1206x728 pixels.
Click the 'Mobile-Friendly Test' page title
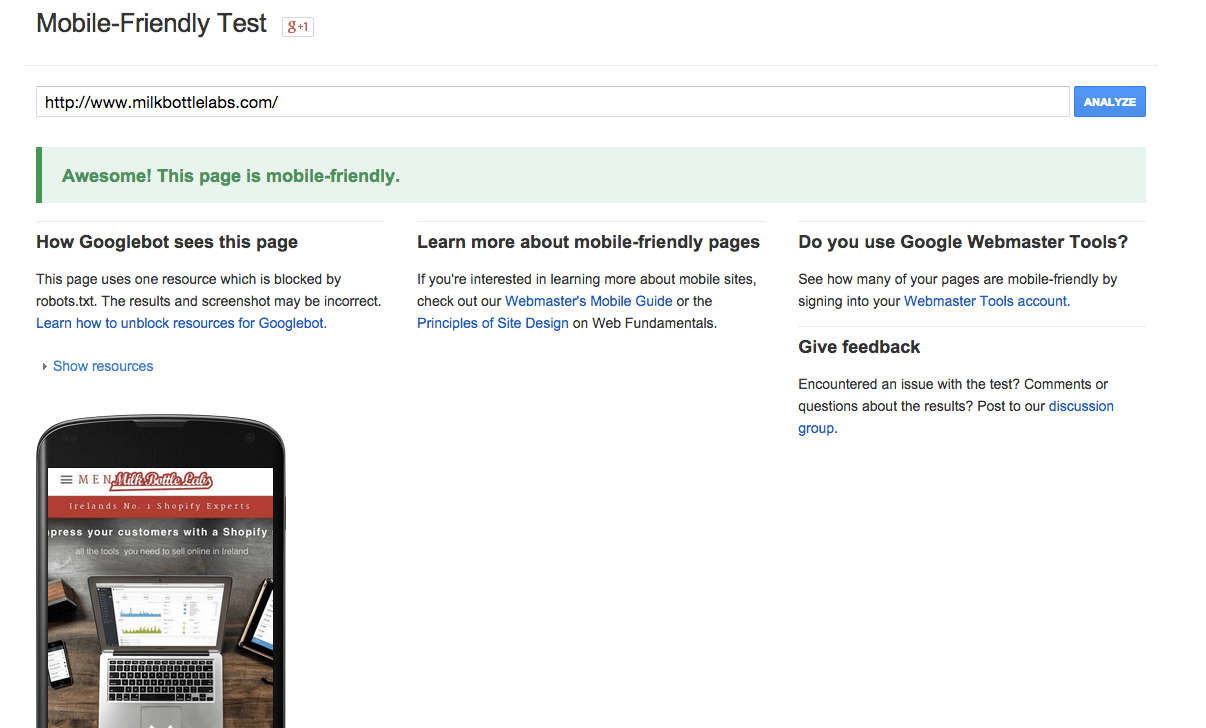(152, 23)
